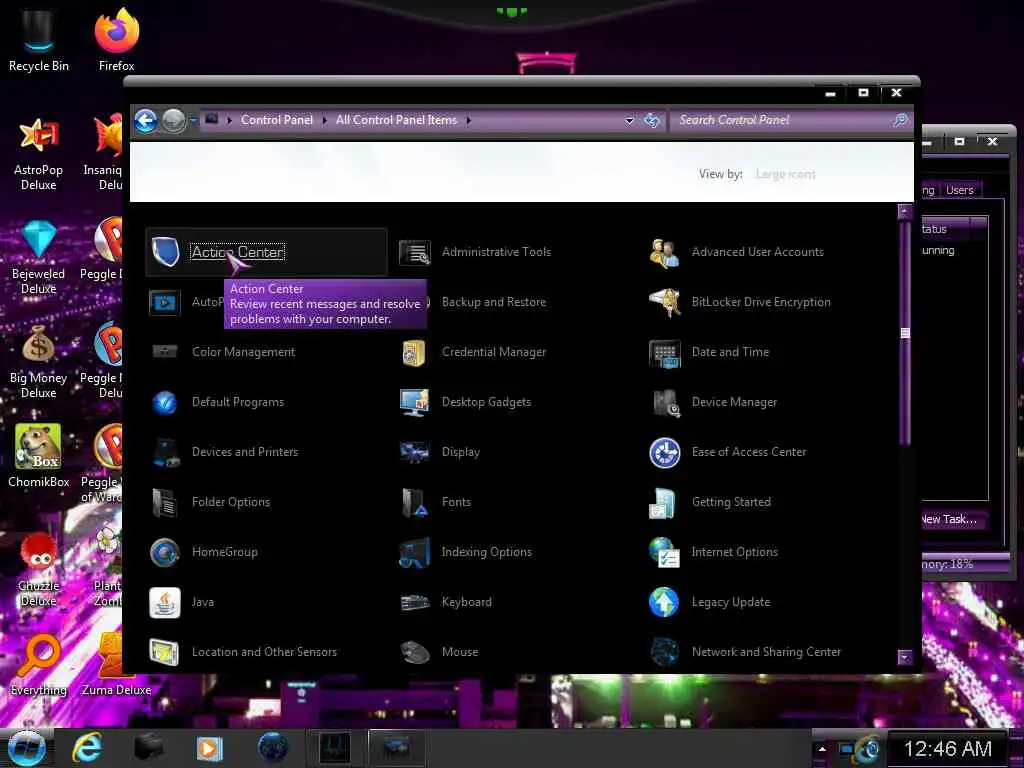Open the Folder Options icon
Screen dimensions: 1024x768
165,502
